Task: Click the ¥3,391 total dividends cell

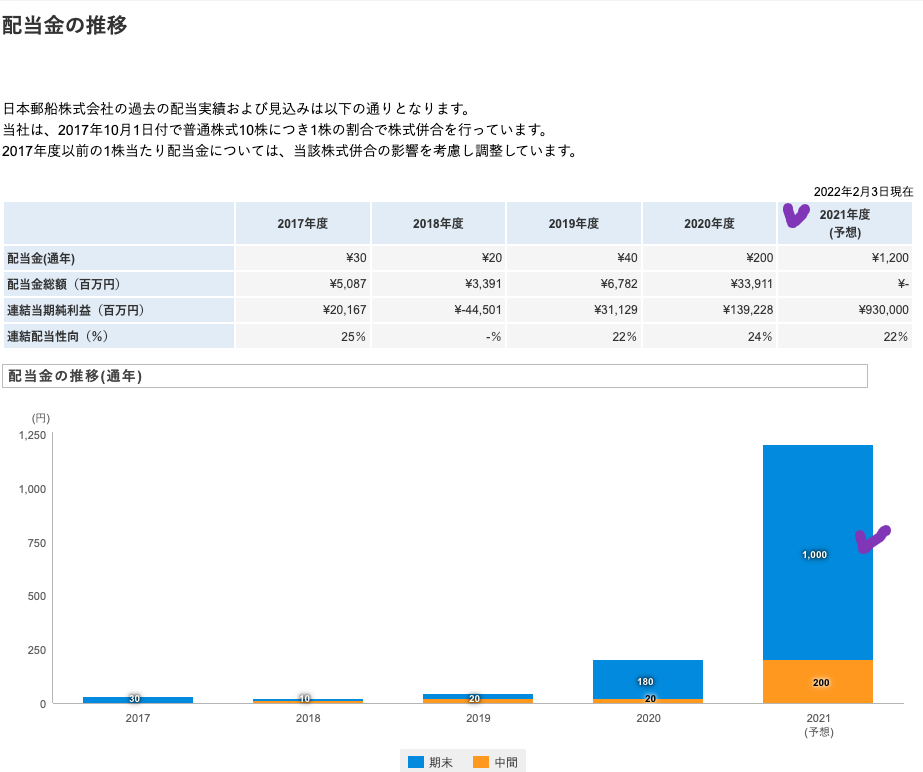Action: point(438,284)
